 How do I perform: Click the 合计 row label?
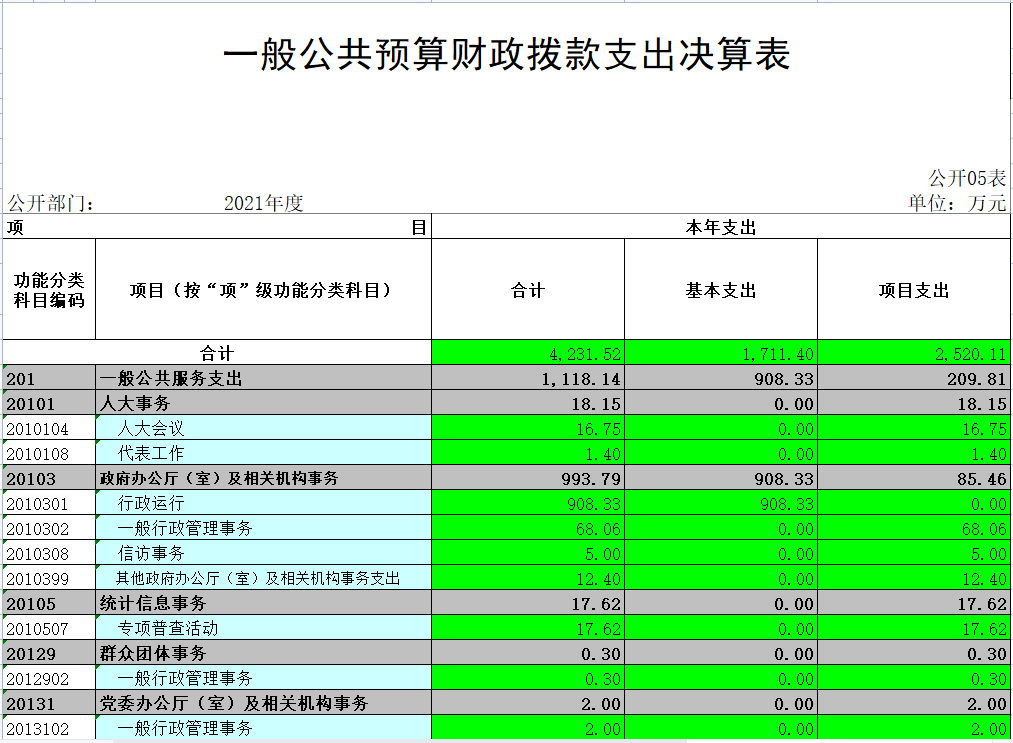[217, 353]
